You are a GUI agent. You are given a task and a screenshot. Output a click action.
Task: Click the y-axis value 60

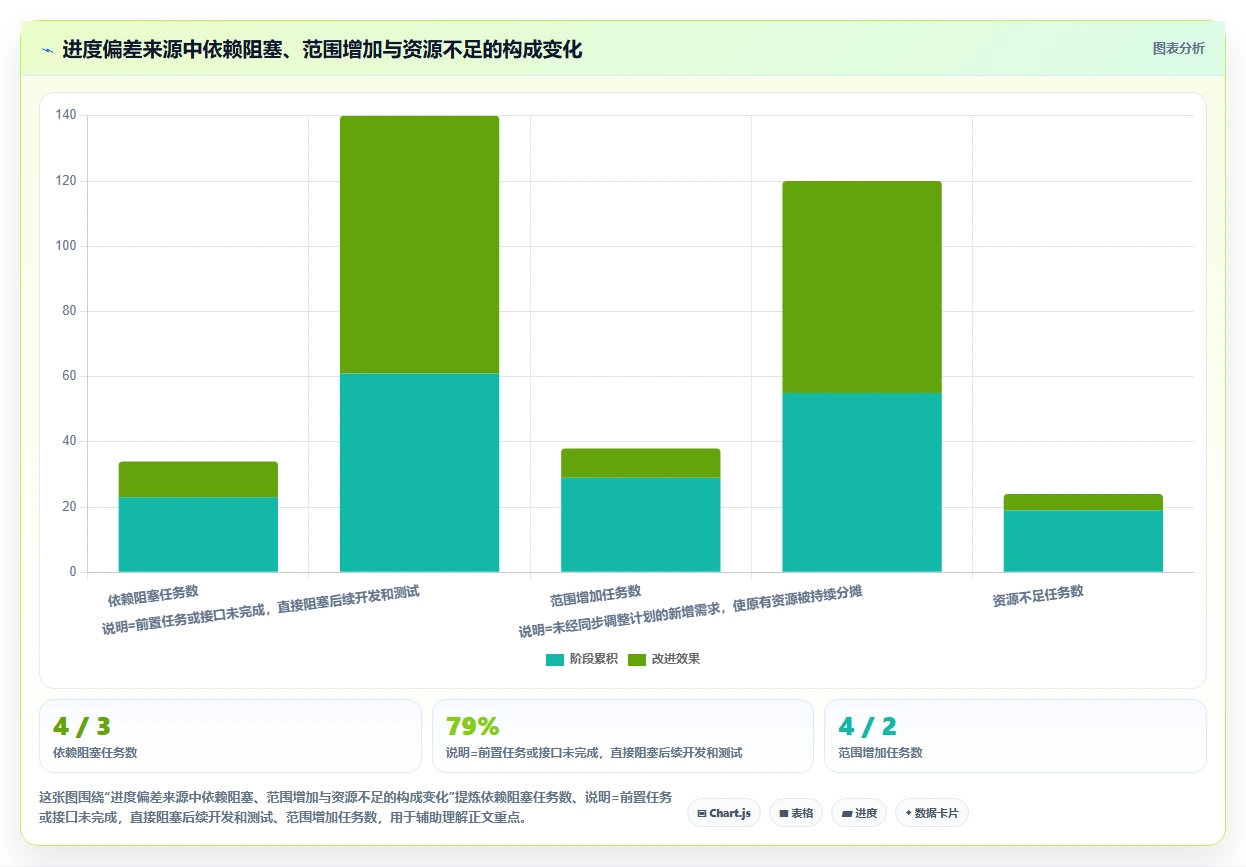click(x=69, y=376)
